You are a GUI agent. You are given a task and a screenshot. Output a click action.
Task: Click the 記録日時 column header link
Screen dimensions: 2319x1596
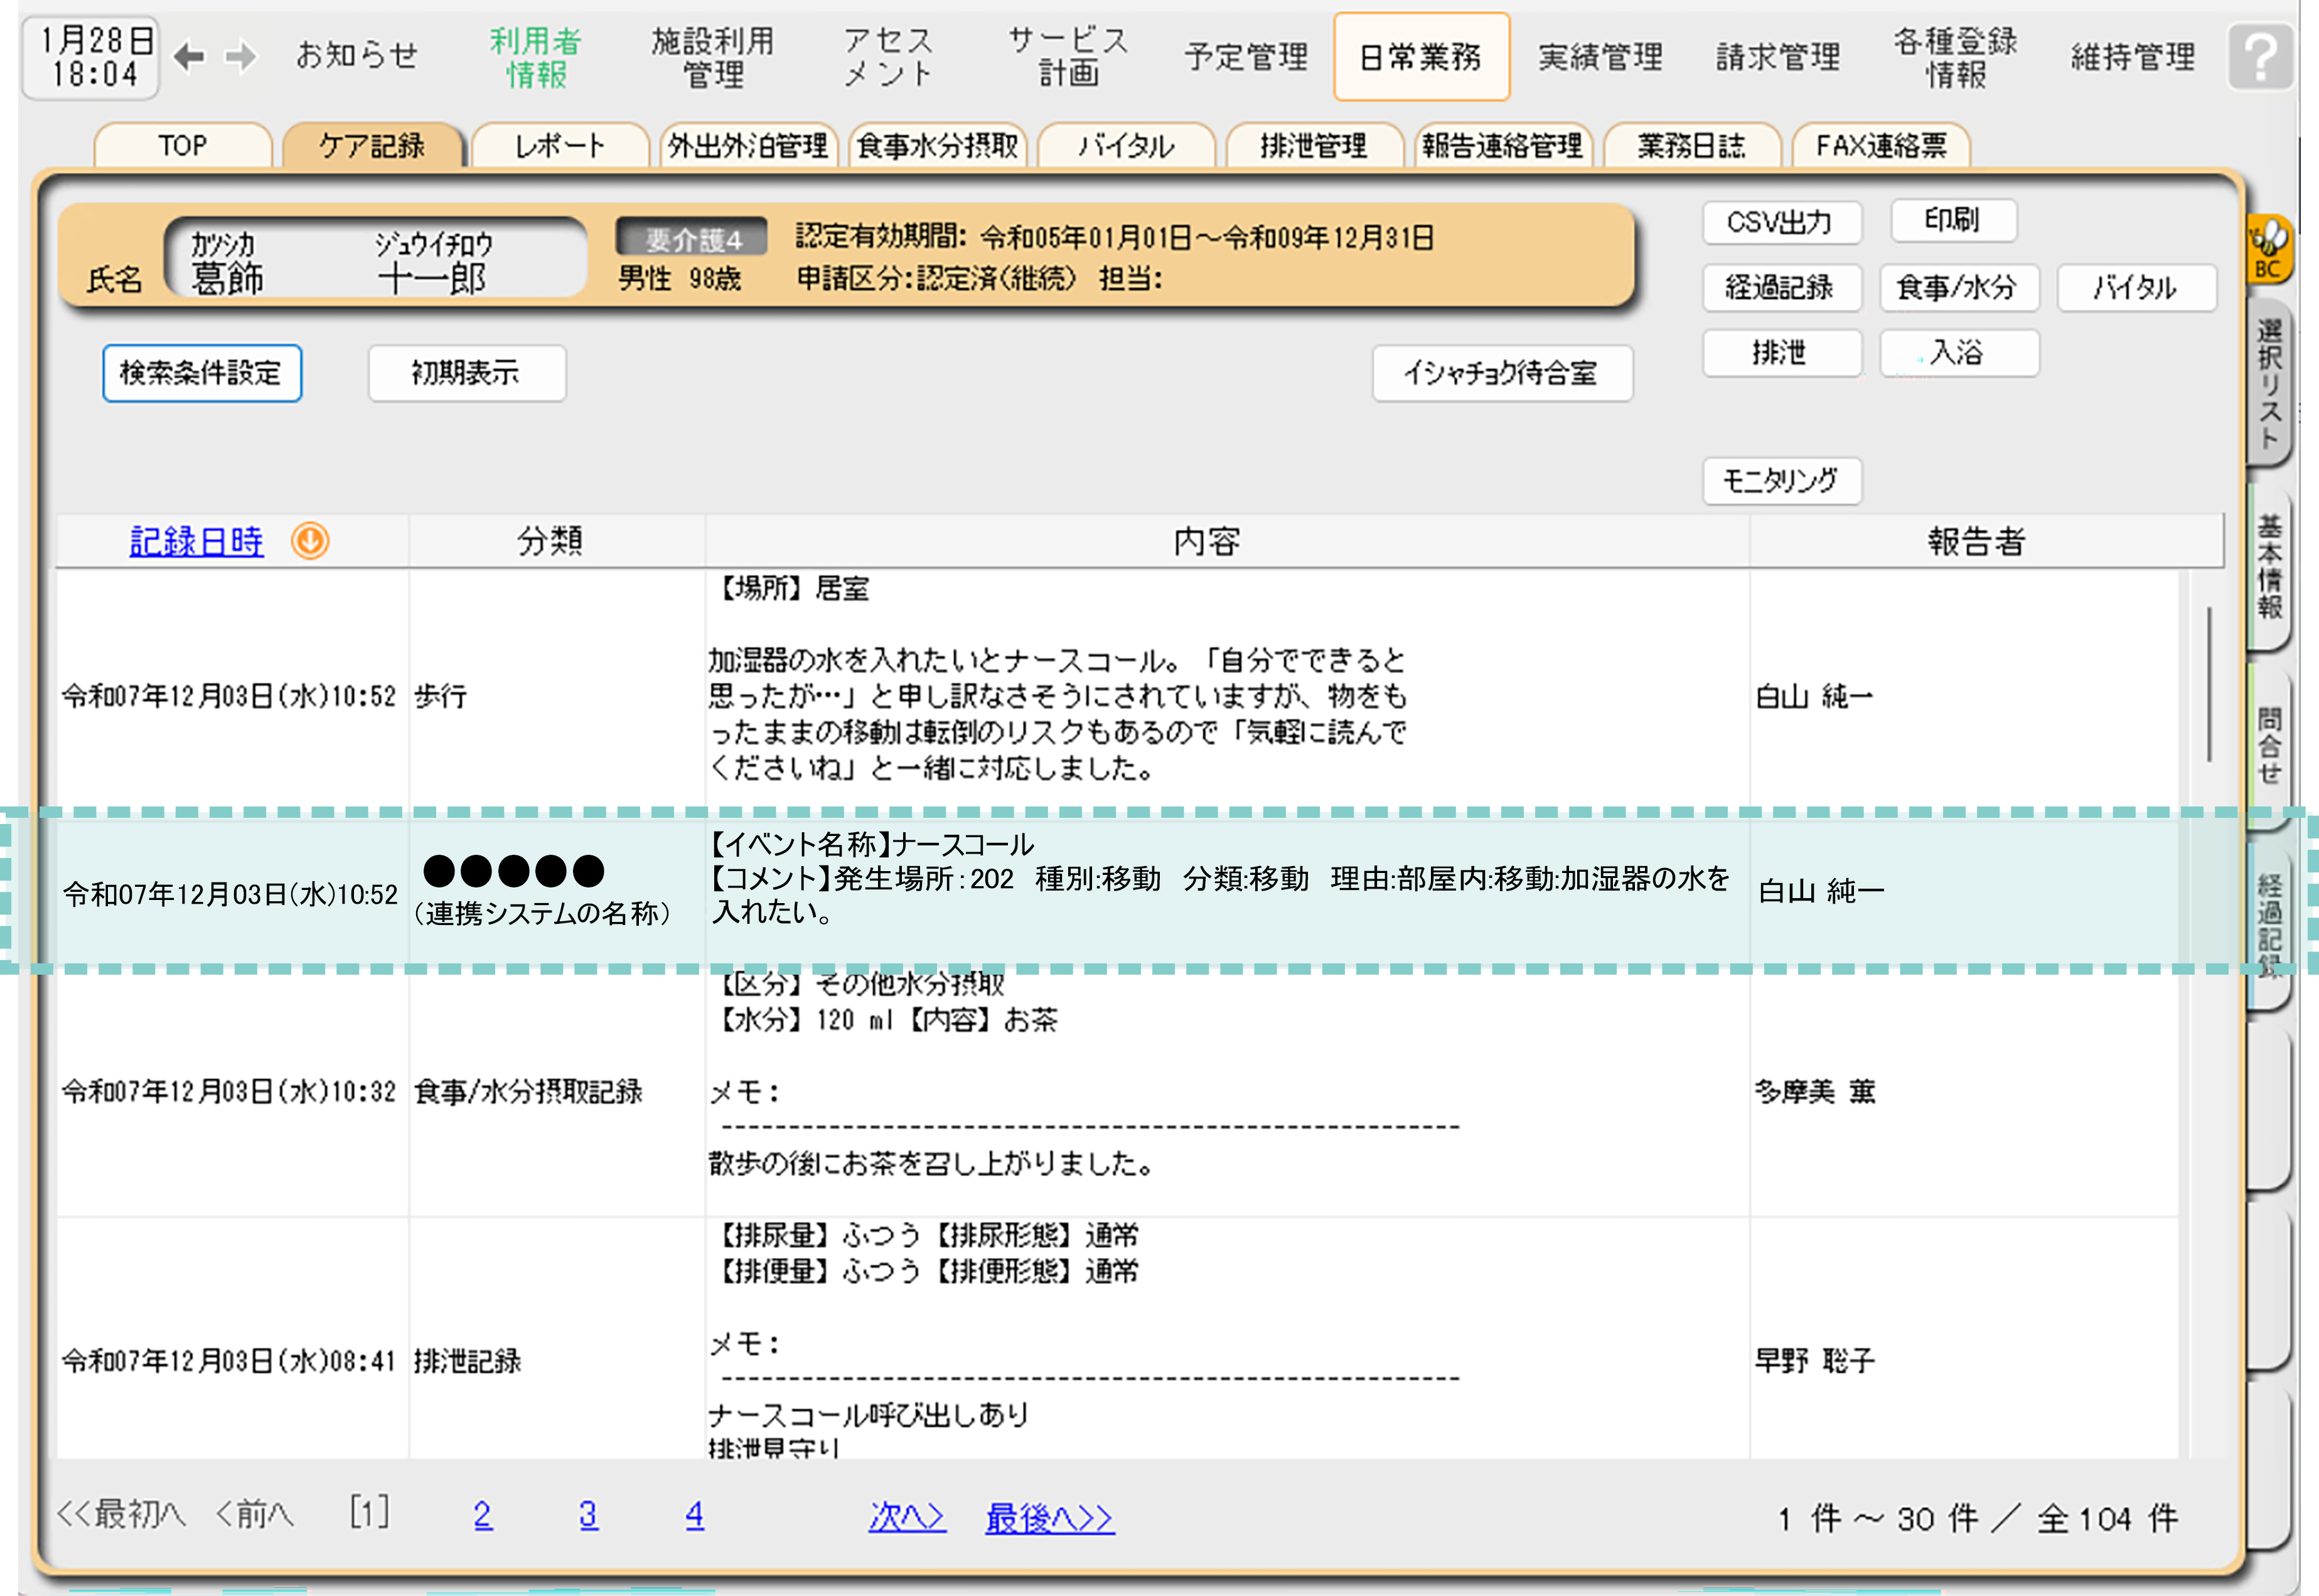point(197,541)
